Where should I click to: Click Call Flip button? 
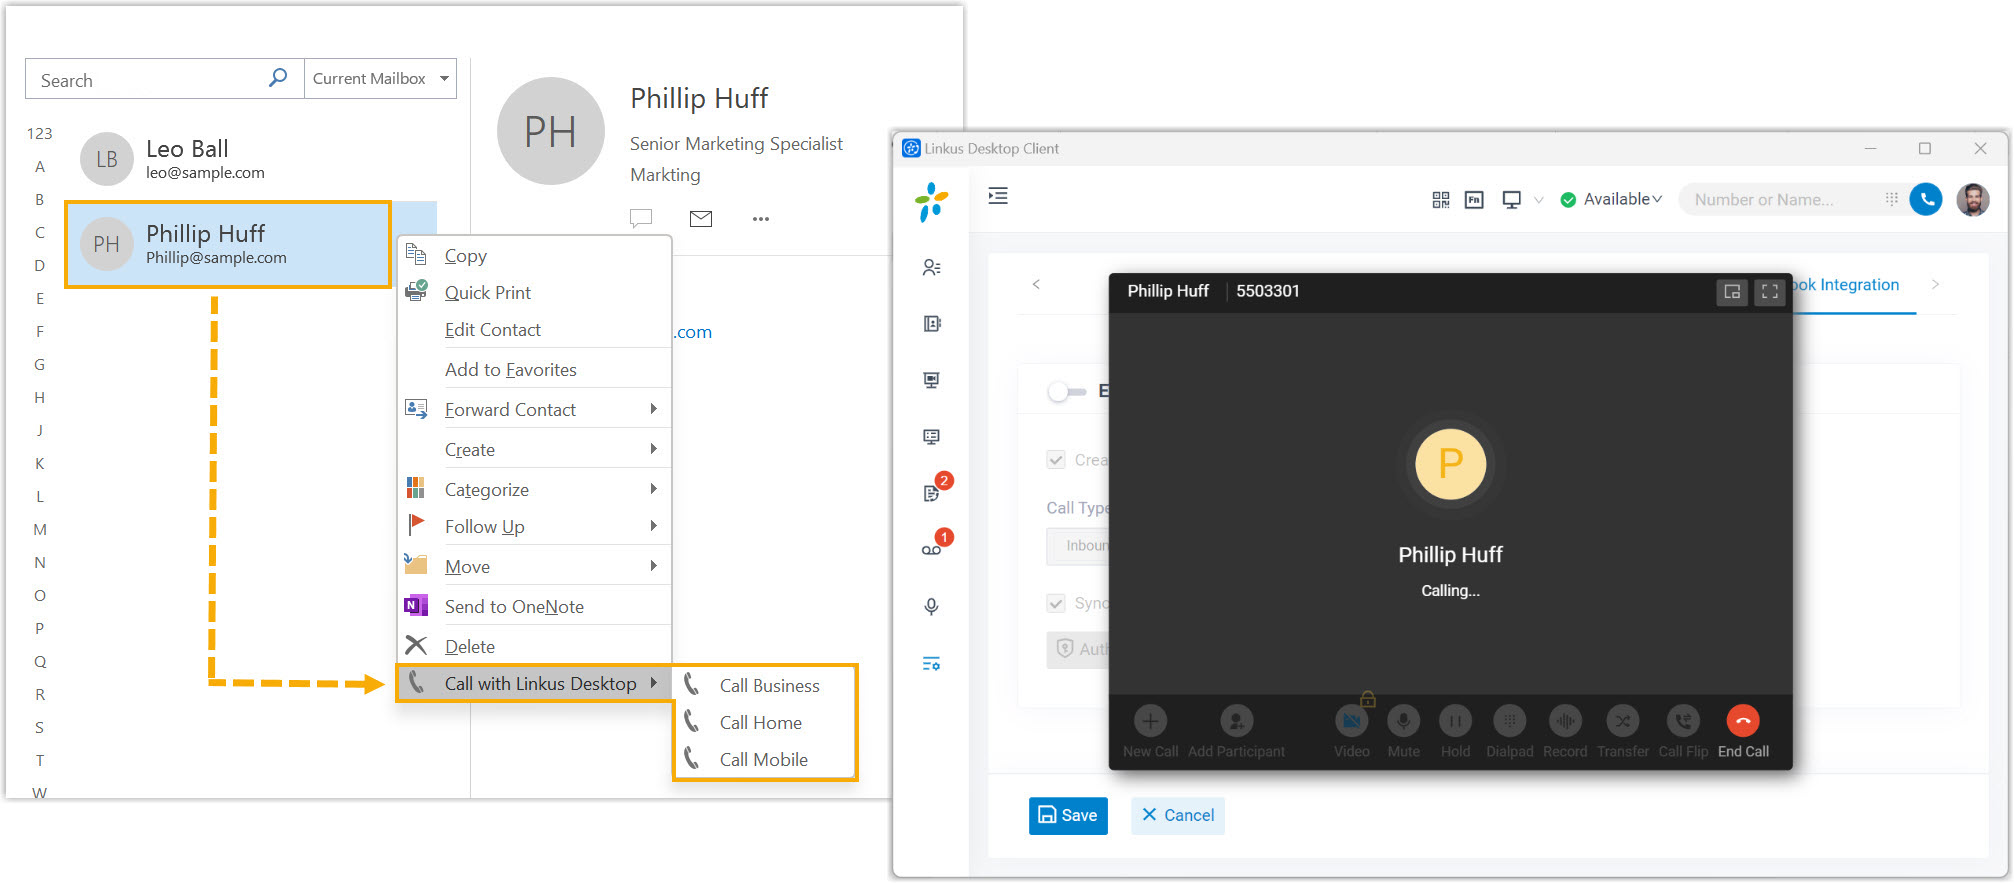pyautogui.click(x=1684, y=732)
